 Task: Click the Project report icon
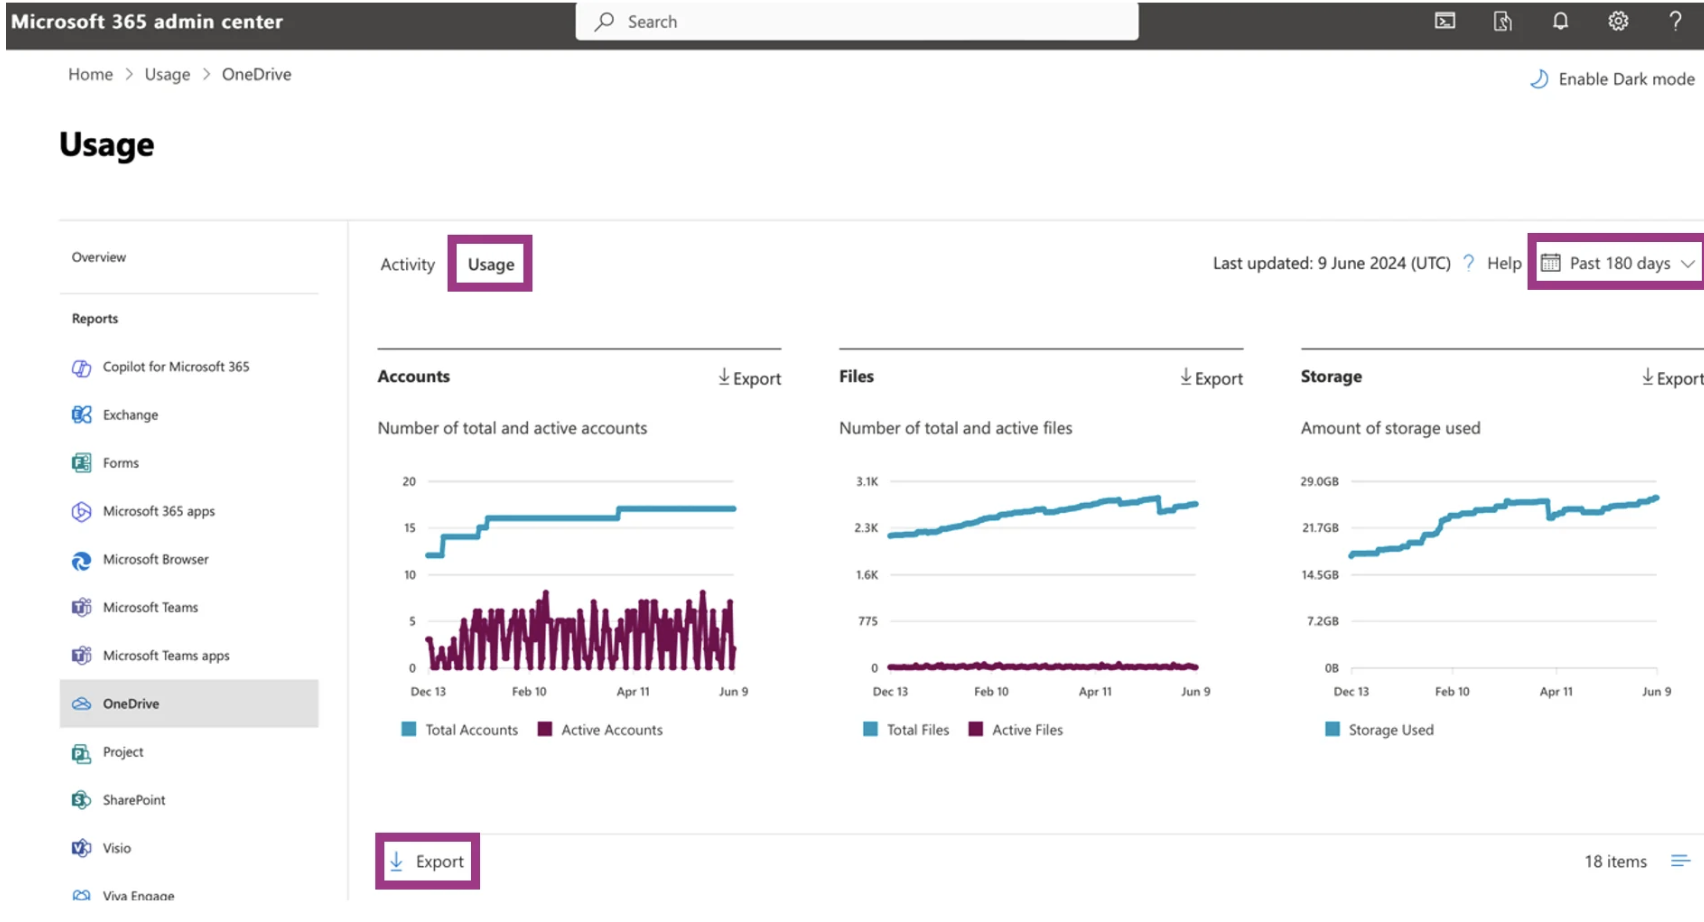(x=82, y=752)
